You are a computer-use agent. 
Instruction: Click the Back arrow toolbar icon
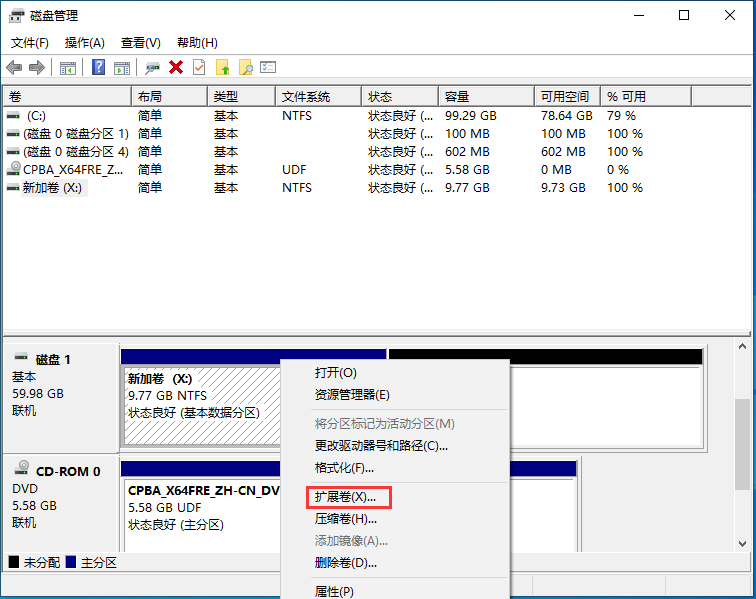[x=14, y=68]
